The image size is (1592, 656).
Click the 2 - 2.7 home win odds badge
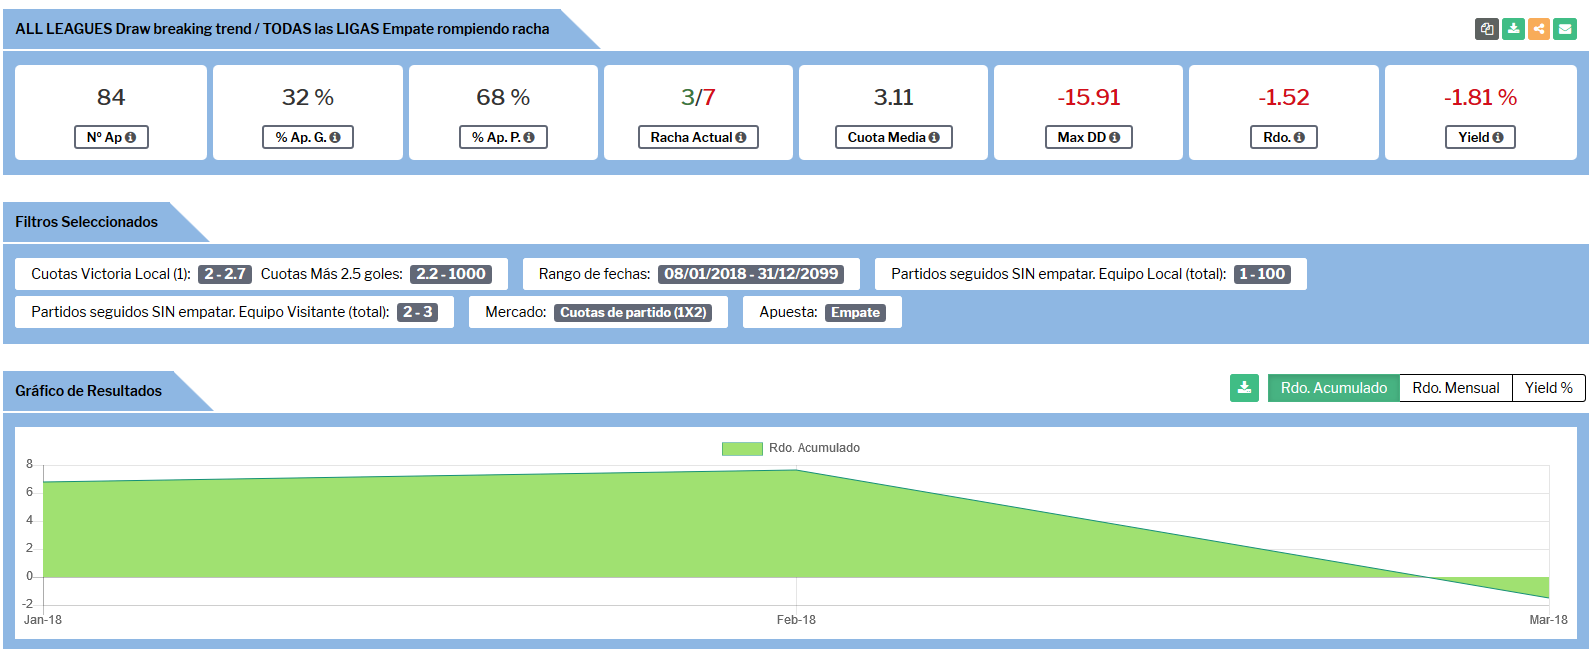(x=225, y=274)
